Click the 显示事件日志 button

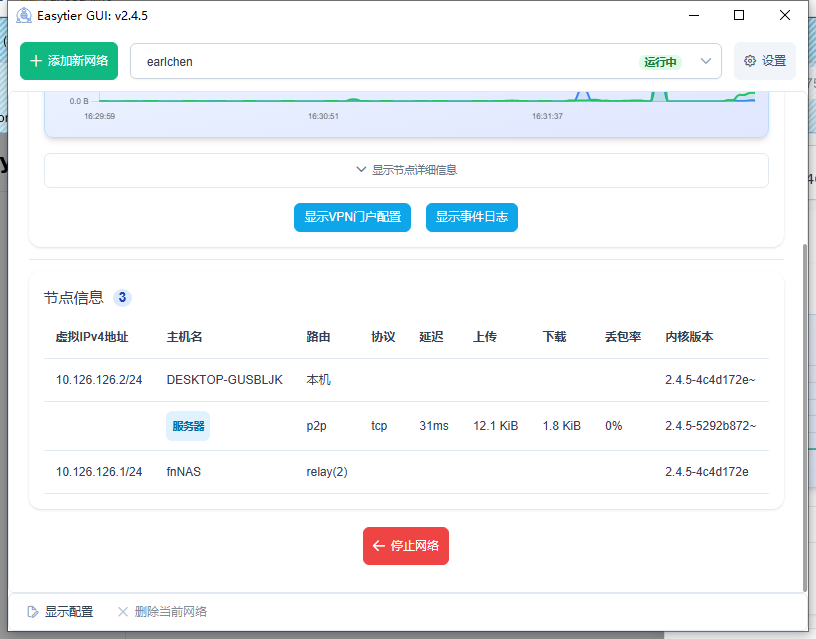[x=471, y=217]
